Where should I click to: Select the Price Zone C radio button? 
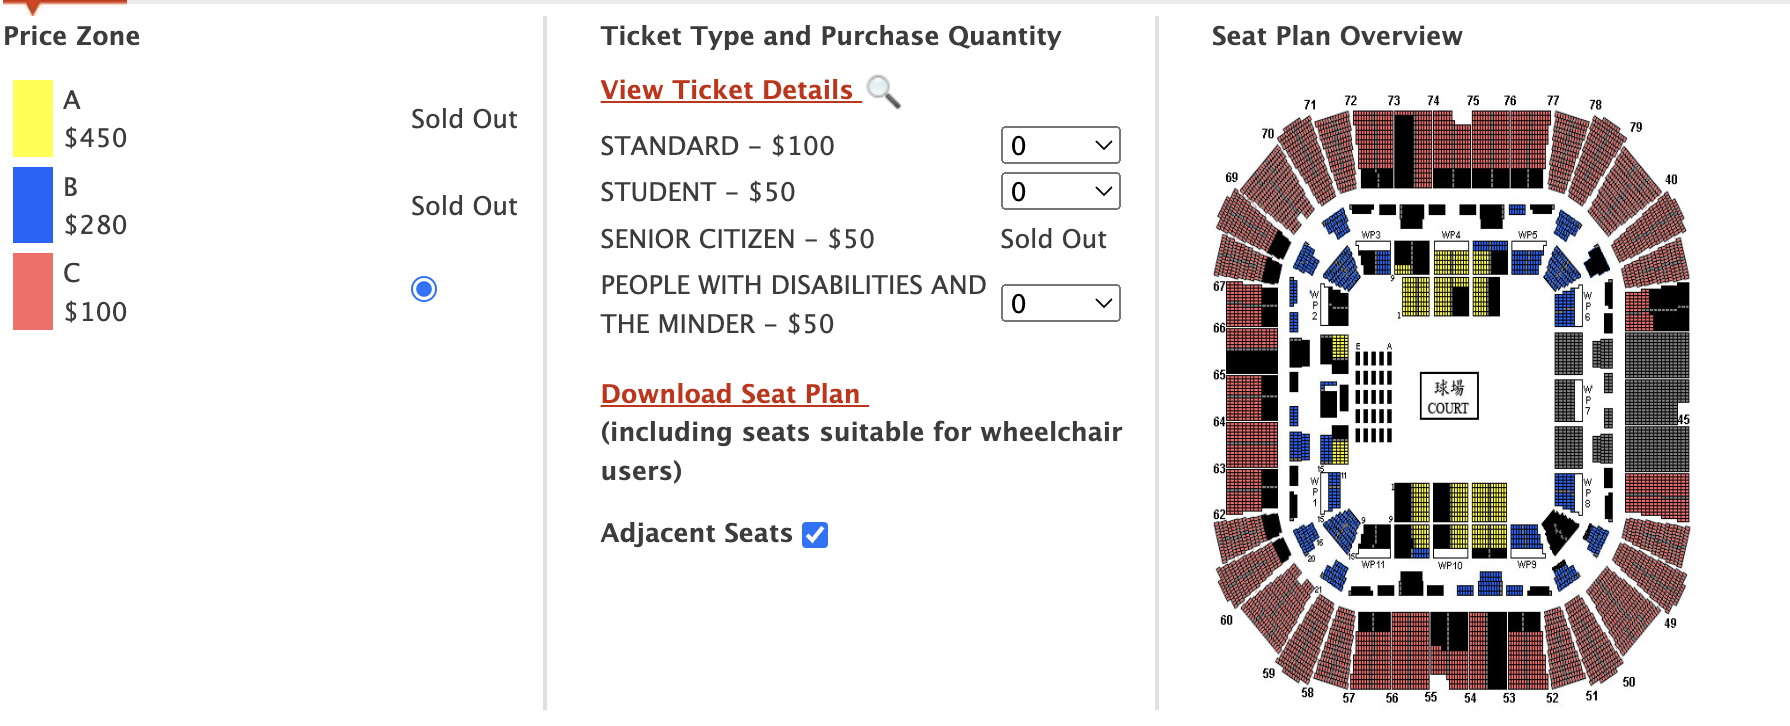[x=424, y=289]
